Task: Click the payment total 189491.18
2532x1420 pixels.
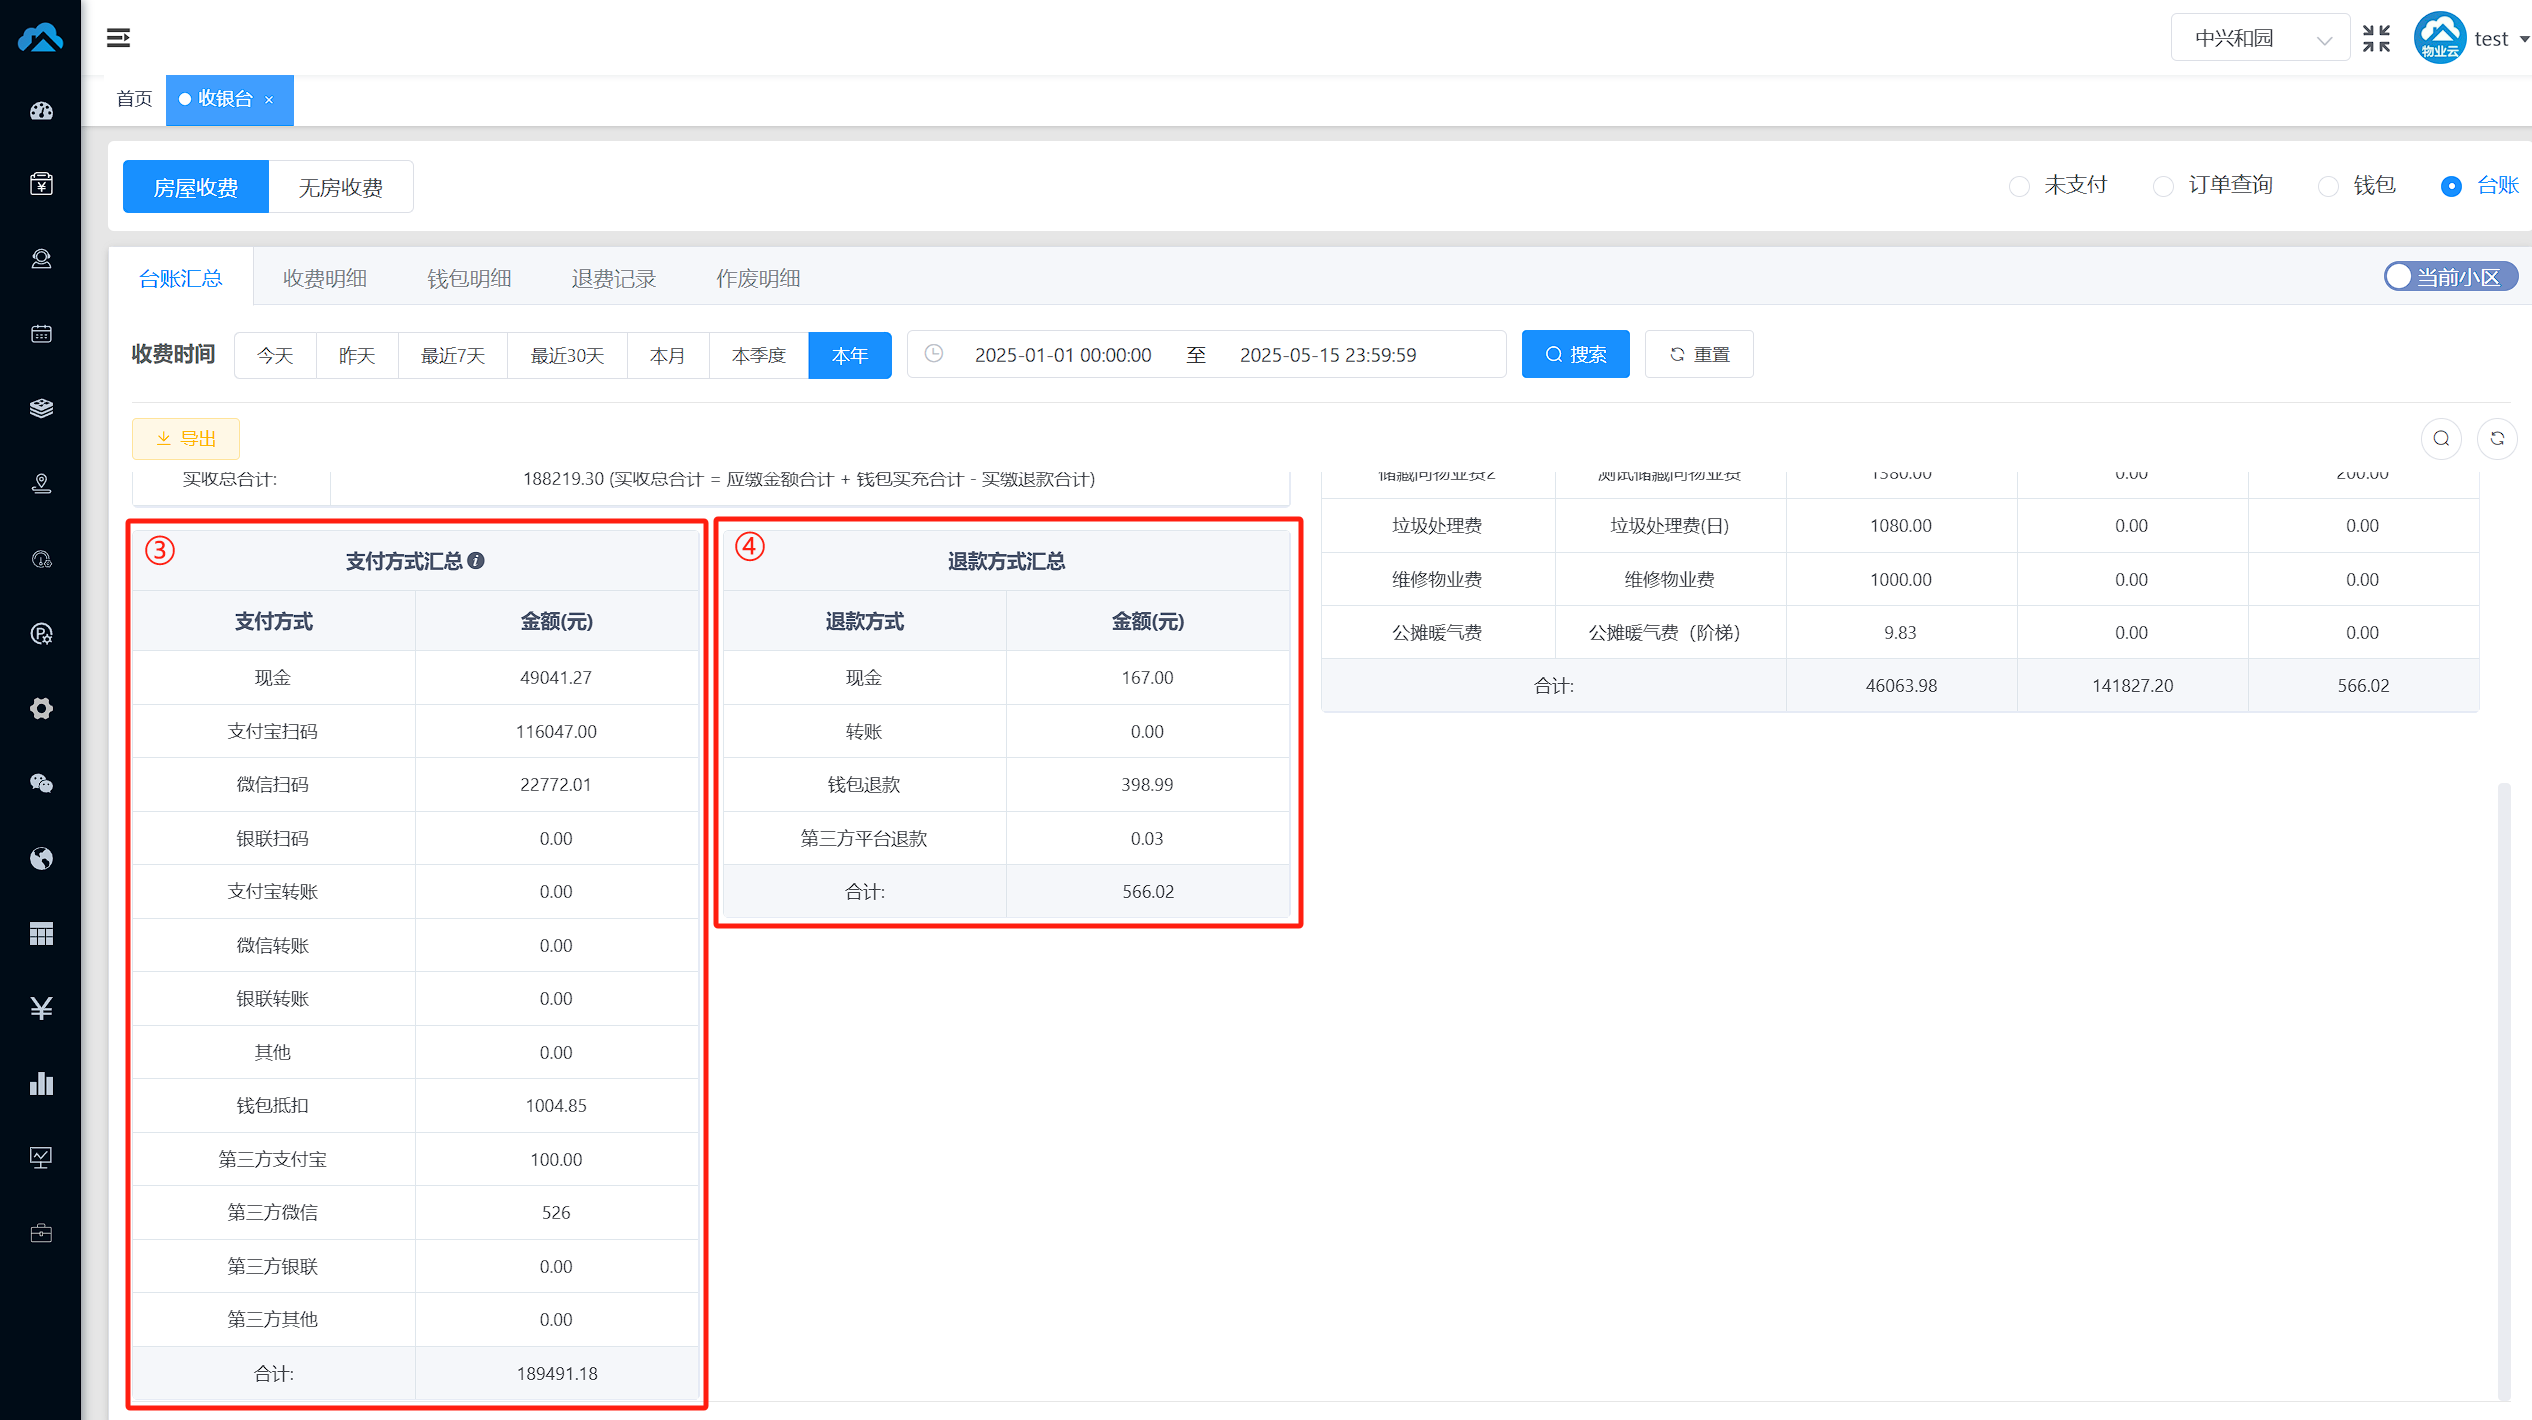Action: pos(557,1373)
